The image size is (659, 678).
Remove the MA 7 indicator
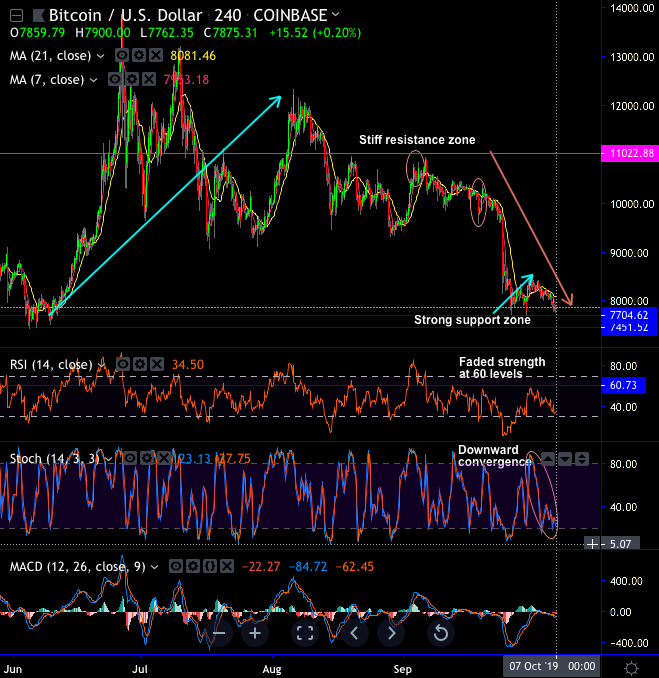[147, 79]
